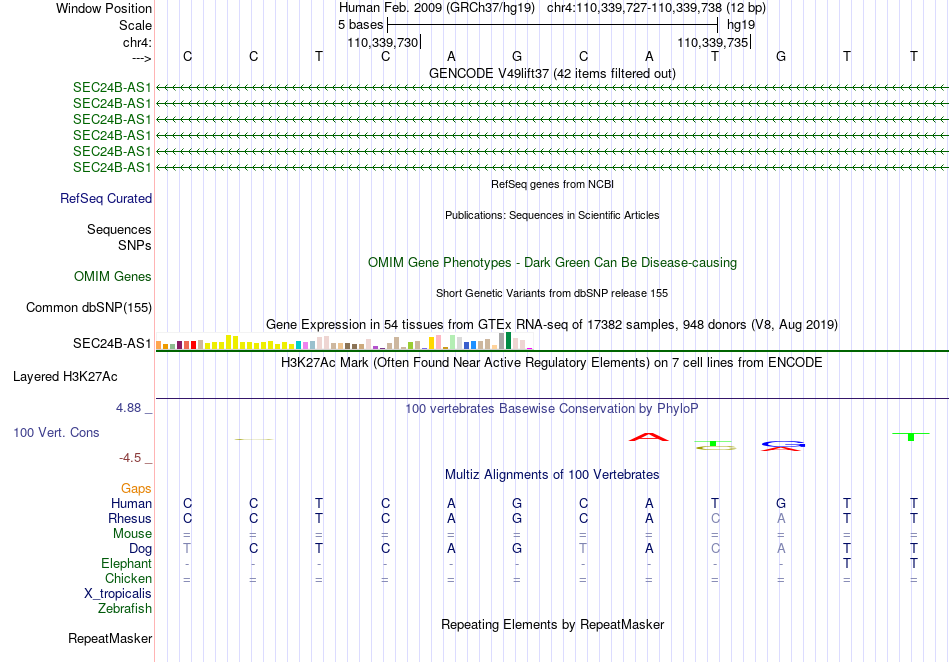
Task: Click the hg19 label after the scale bar
Action: (741, 25)
